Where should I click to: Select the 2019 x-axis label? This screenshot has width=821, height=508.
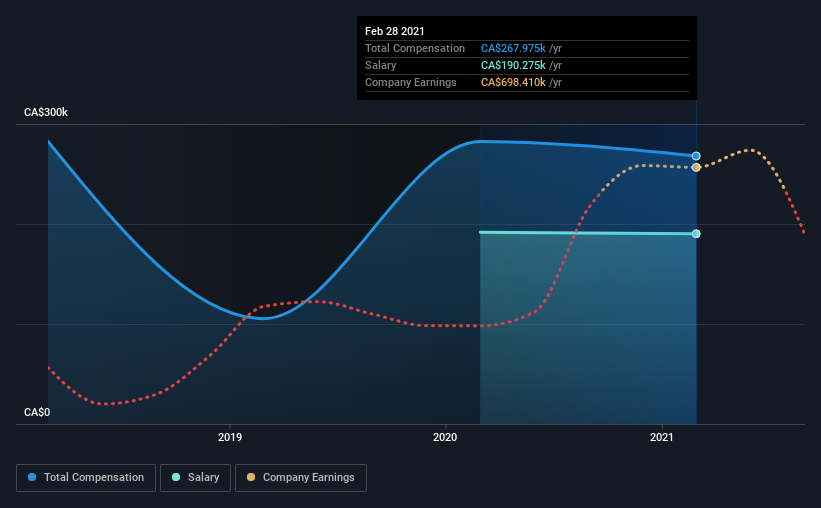point(230,437)
